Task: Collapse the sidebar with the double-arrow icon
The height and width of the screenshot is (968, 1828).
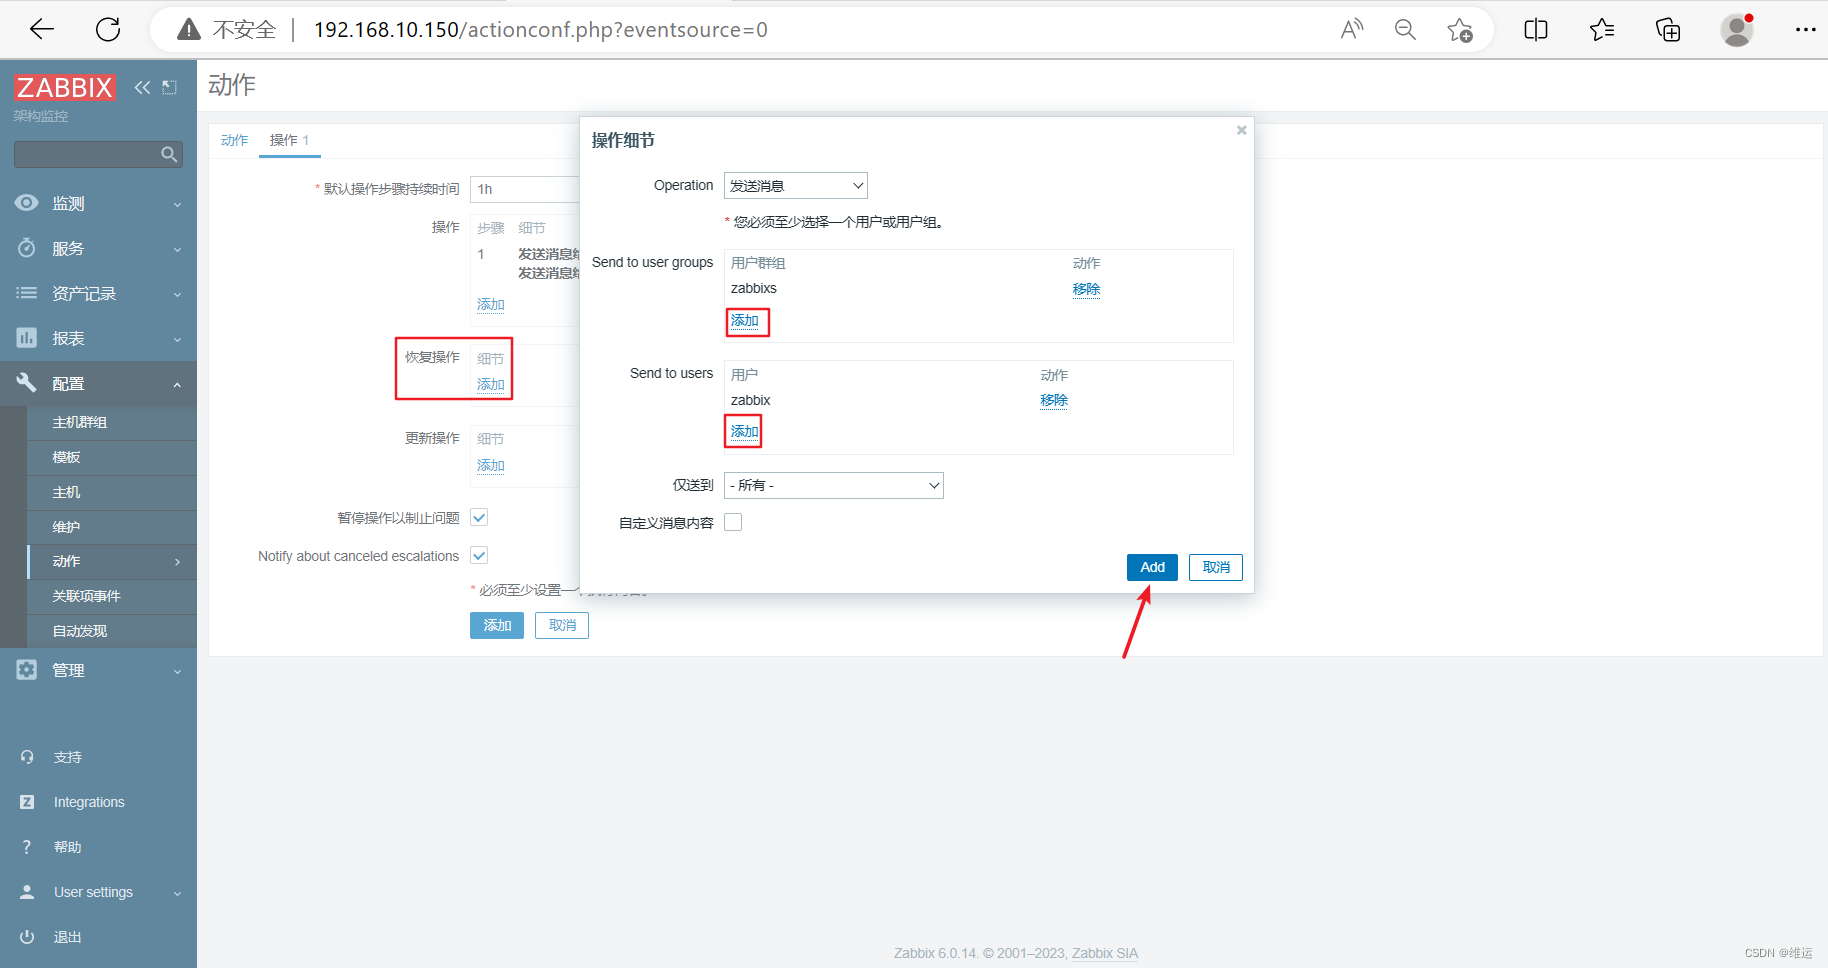Action: click(142, 87)
